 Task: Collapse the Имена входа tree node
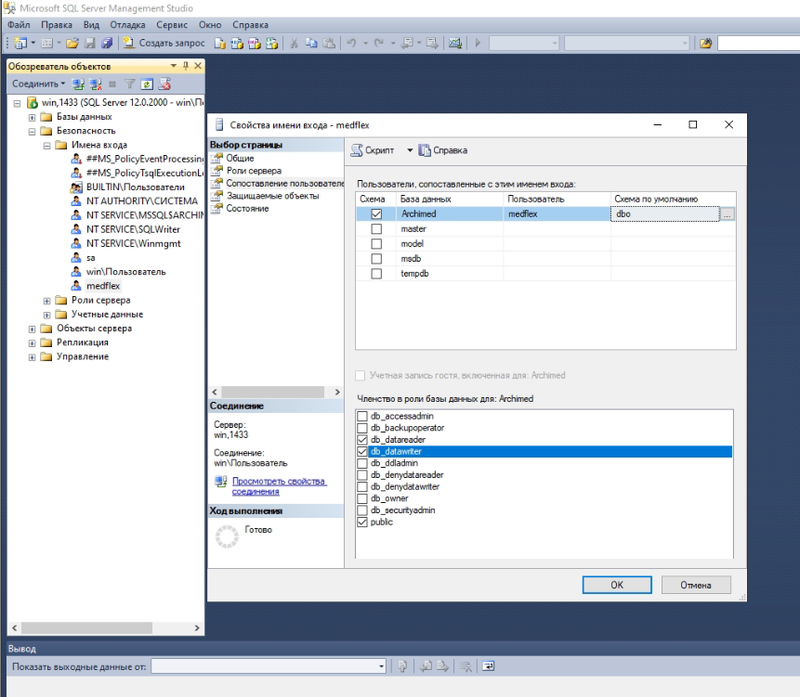click(46, 145)
